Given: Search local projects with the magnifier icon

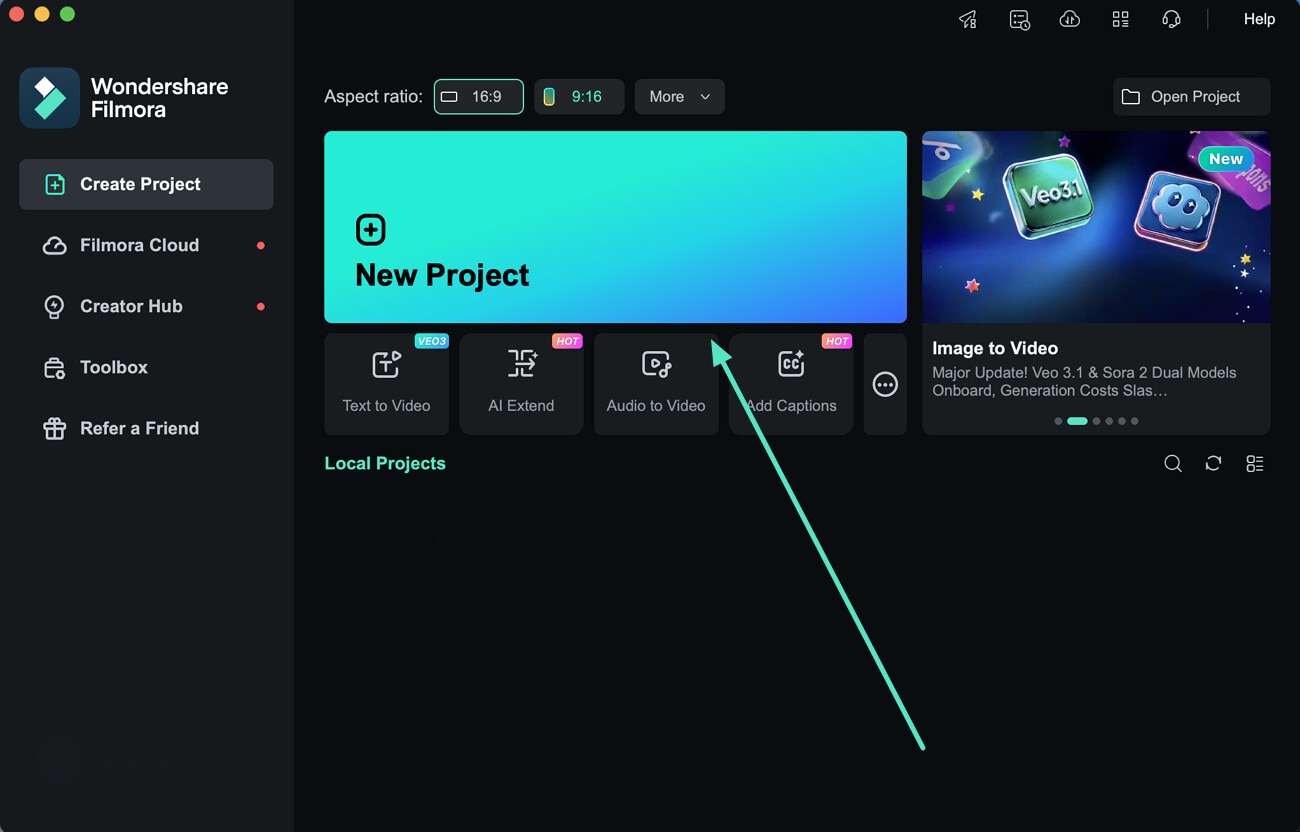Looking at the screenshot, I should tap(1173, 464).
